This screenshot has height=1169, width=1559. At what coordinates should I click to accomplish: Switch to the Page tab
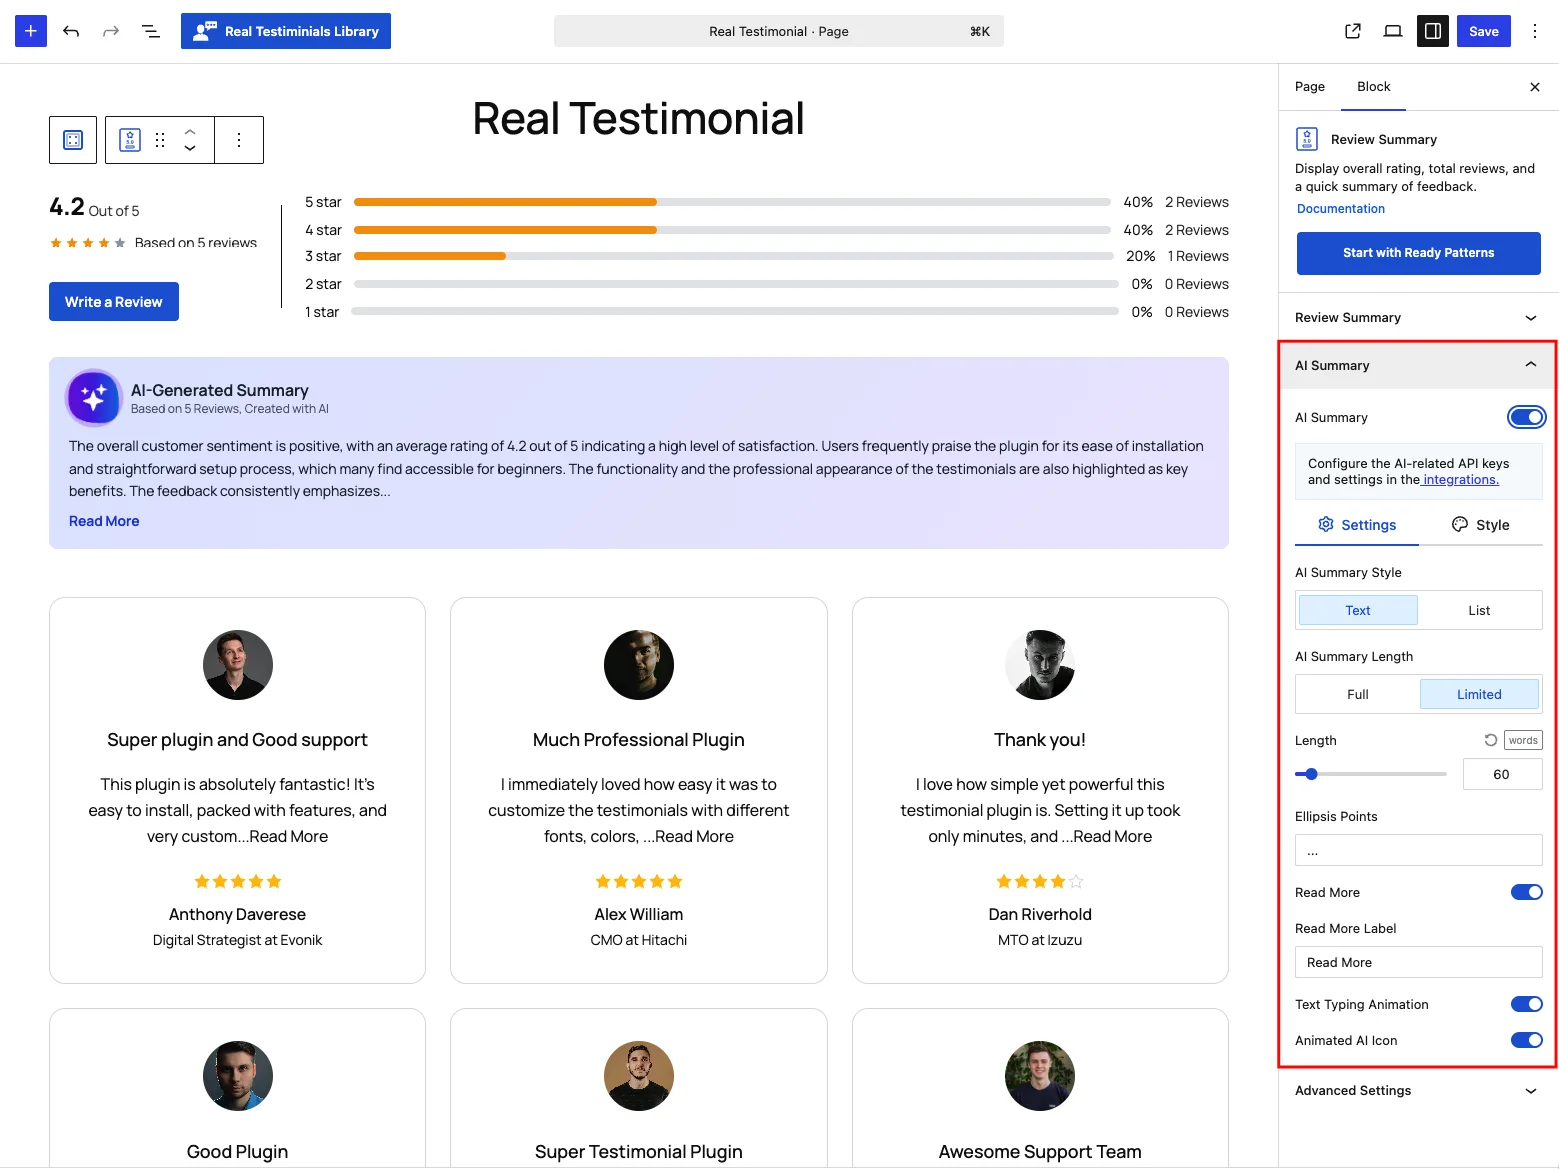coord(1310,87)
